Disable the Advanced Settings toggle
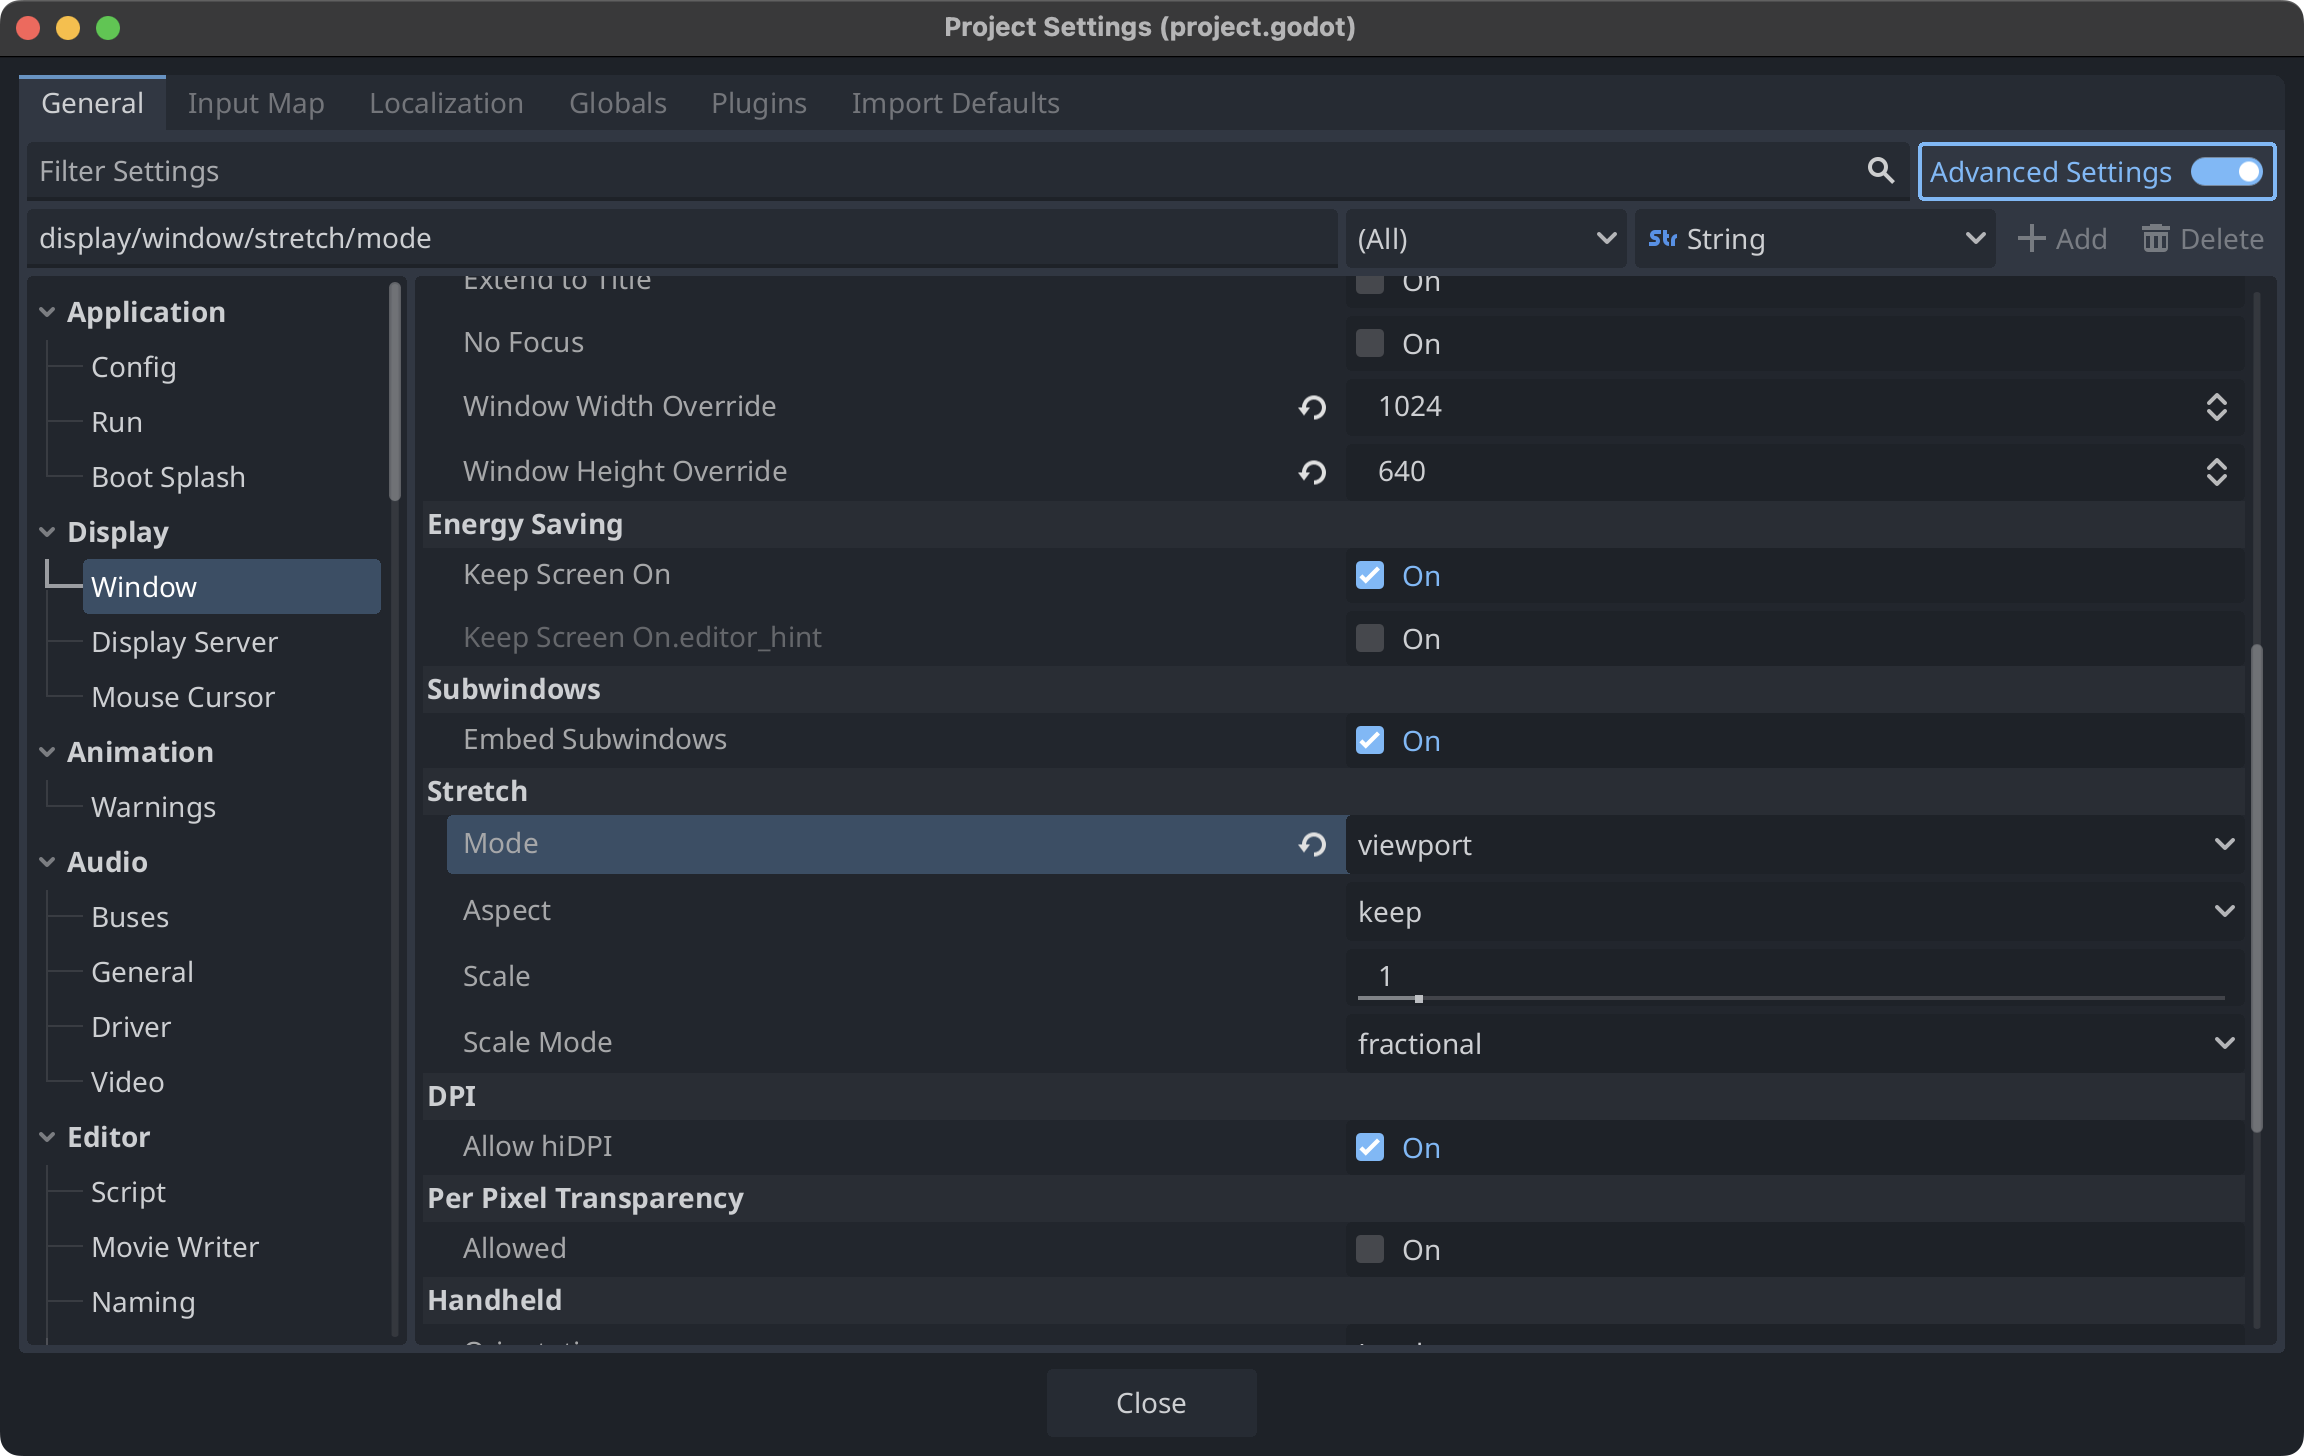Screen dimensions: 2304x1456 point(2225,172)
